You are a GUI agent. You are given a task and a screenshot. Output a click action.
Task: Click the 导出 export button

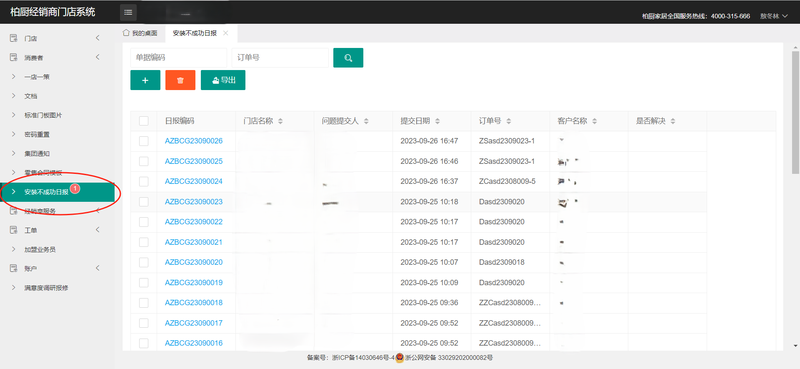[x=223, y=80]
